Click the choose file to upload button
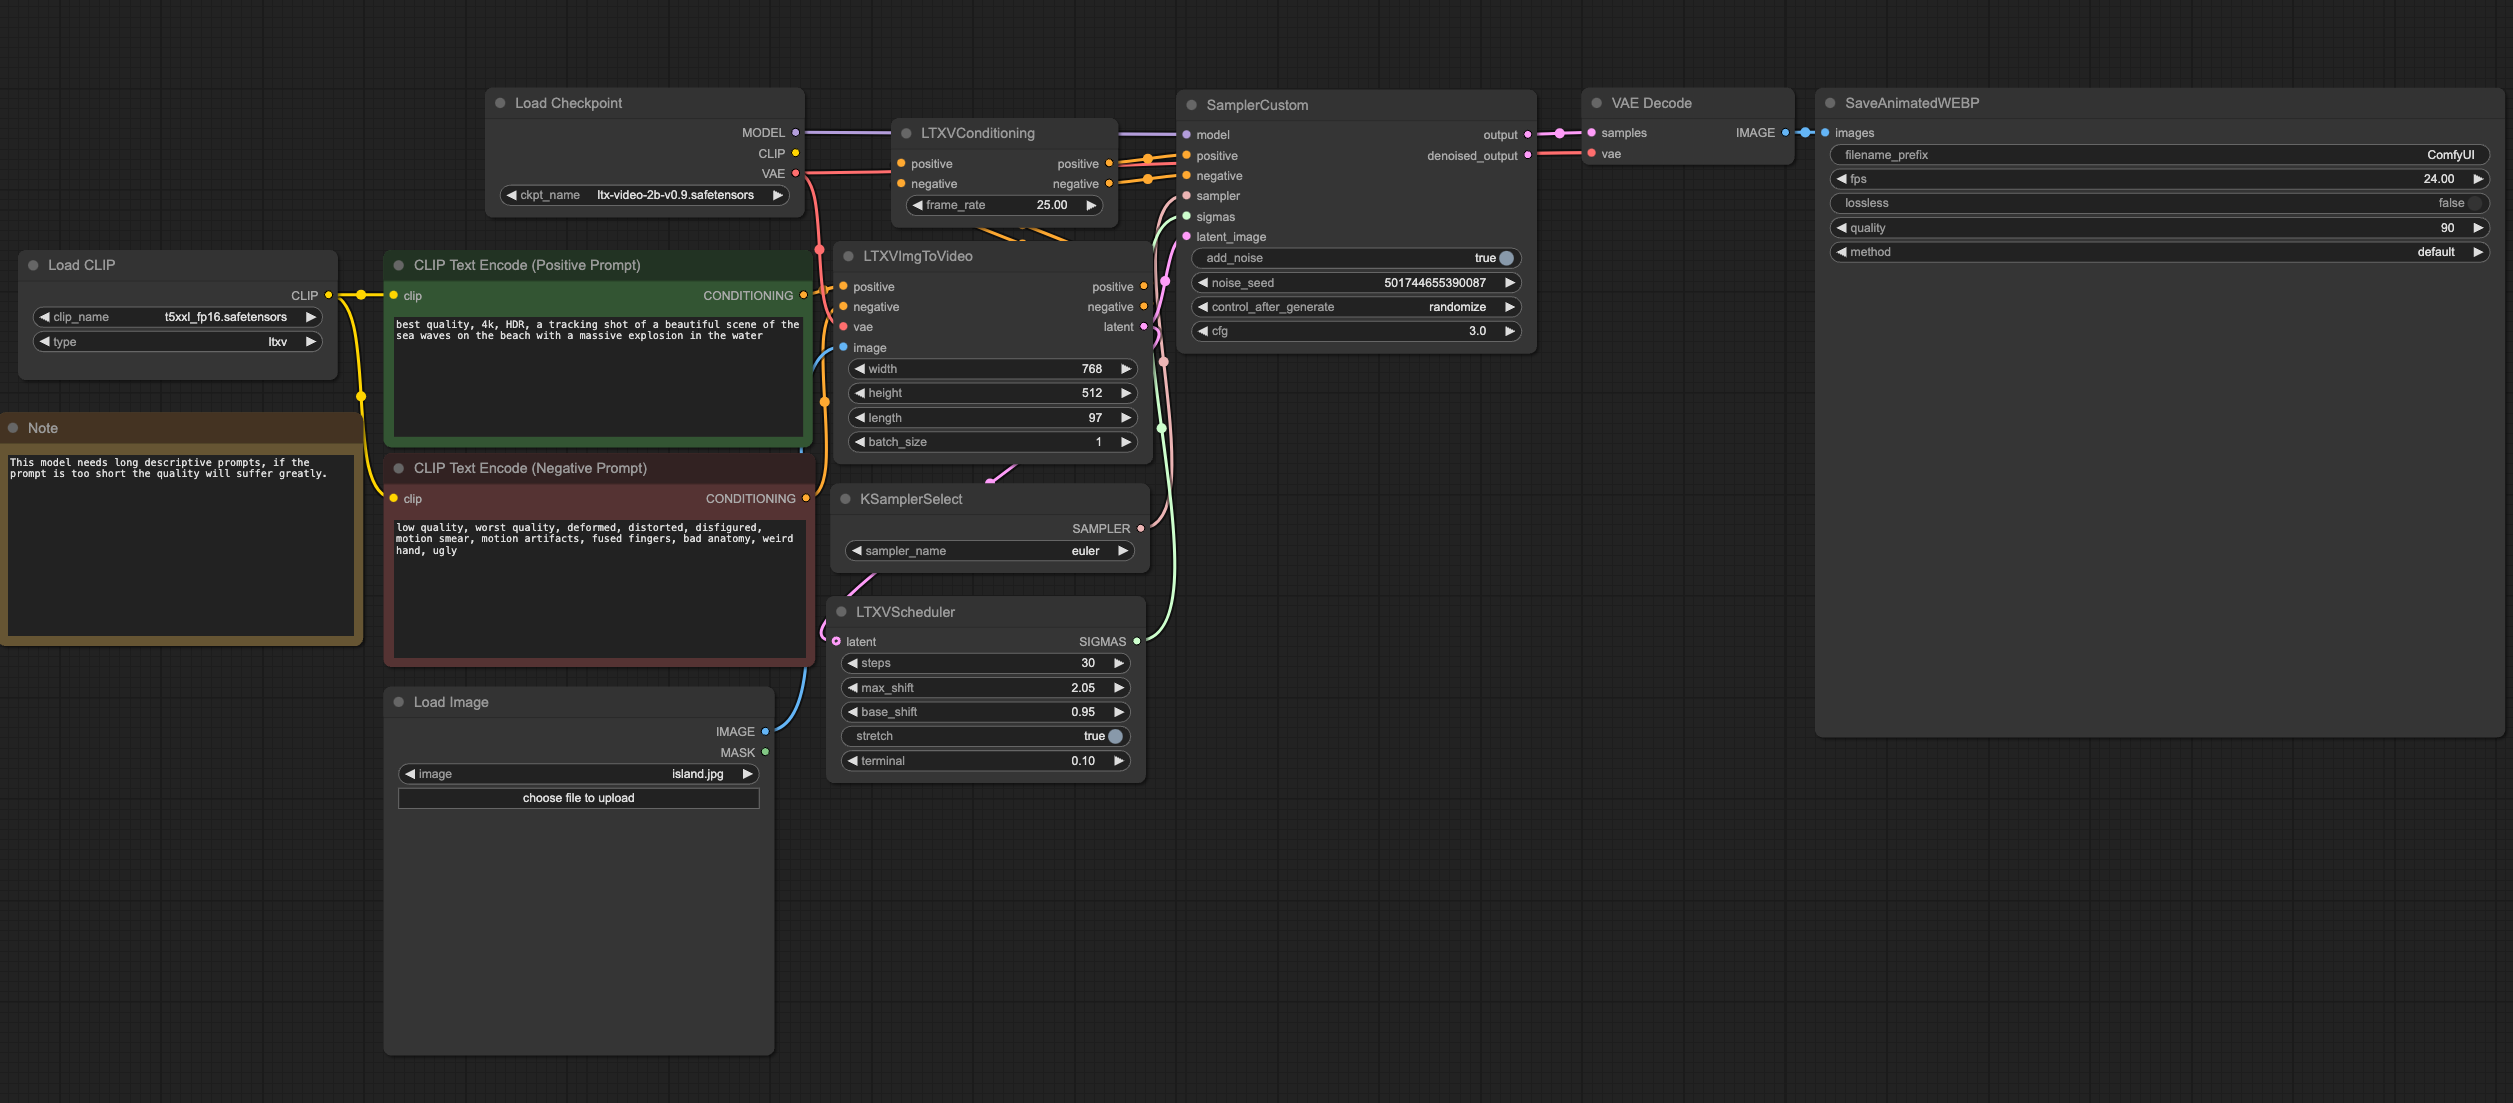2513x1103 pixels. point(578,798)
